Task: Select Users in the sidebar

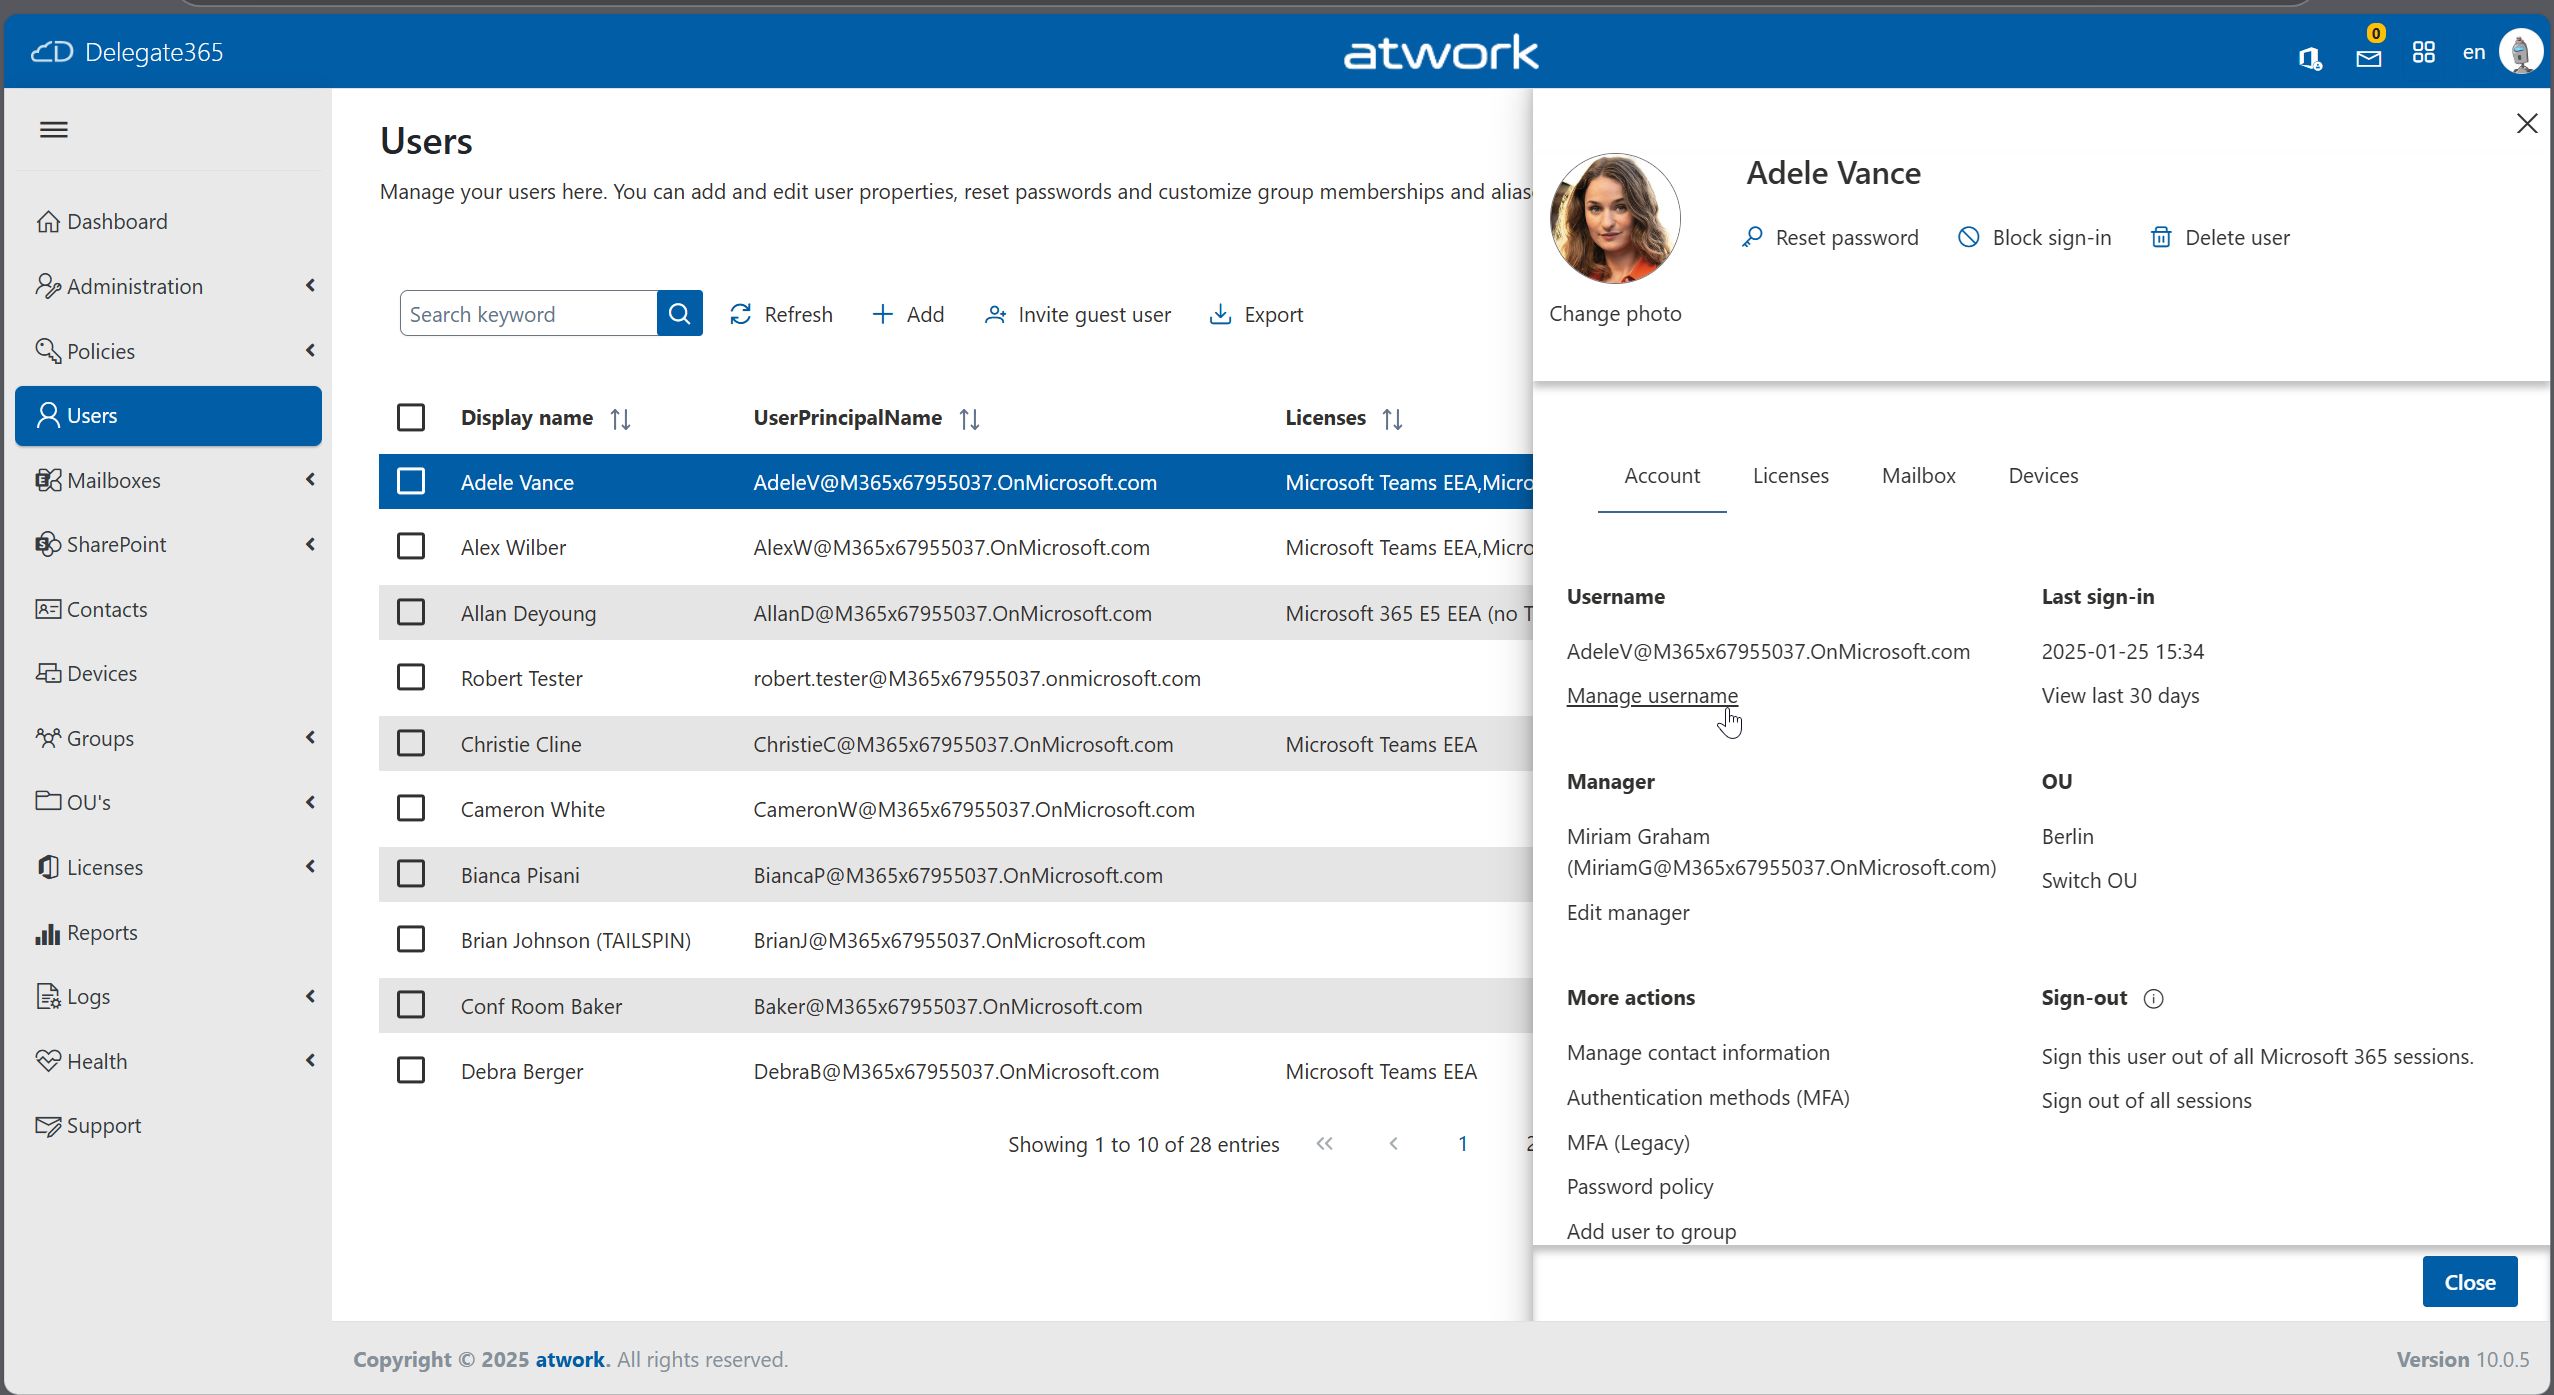Action: [168, 415]
